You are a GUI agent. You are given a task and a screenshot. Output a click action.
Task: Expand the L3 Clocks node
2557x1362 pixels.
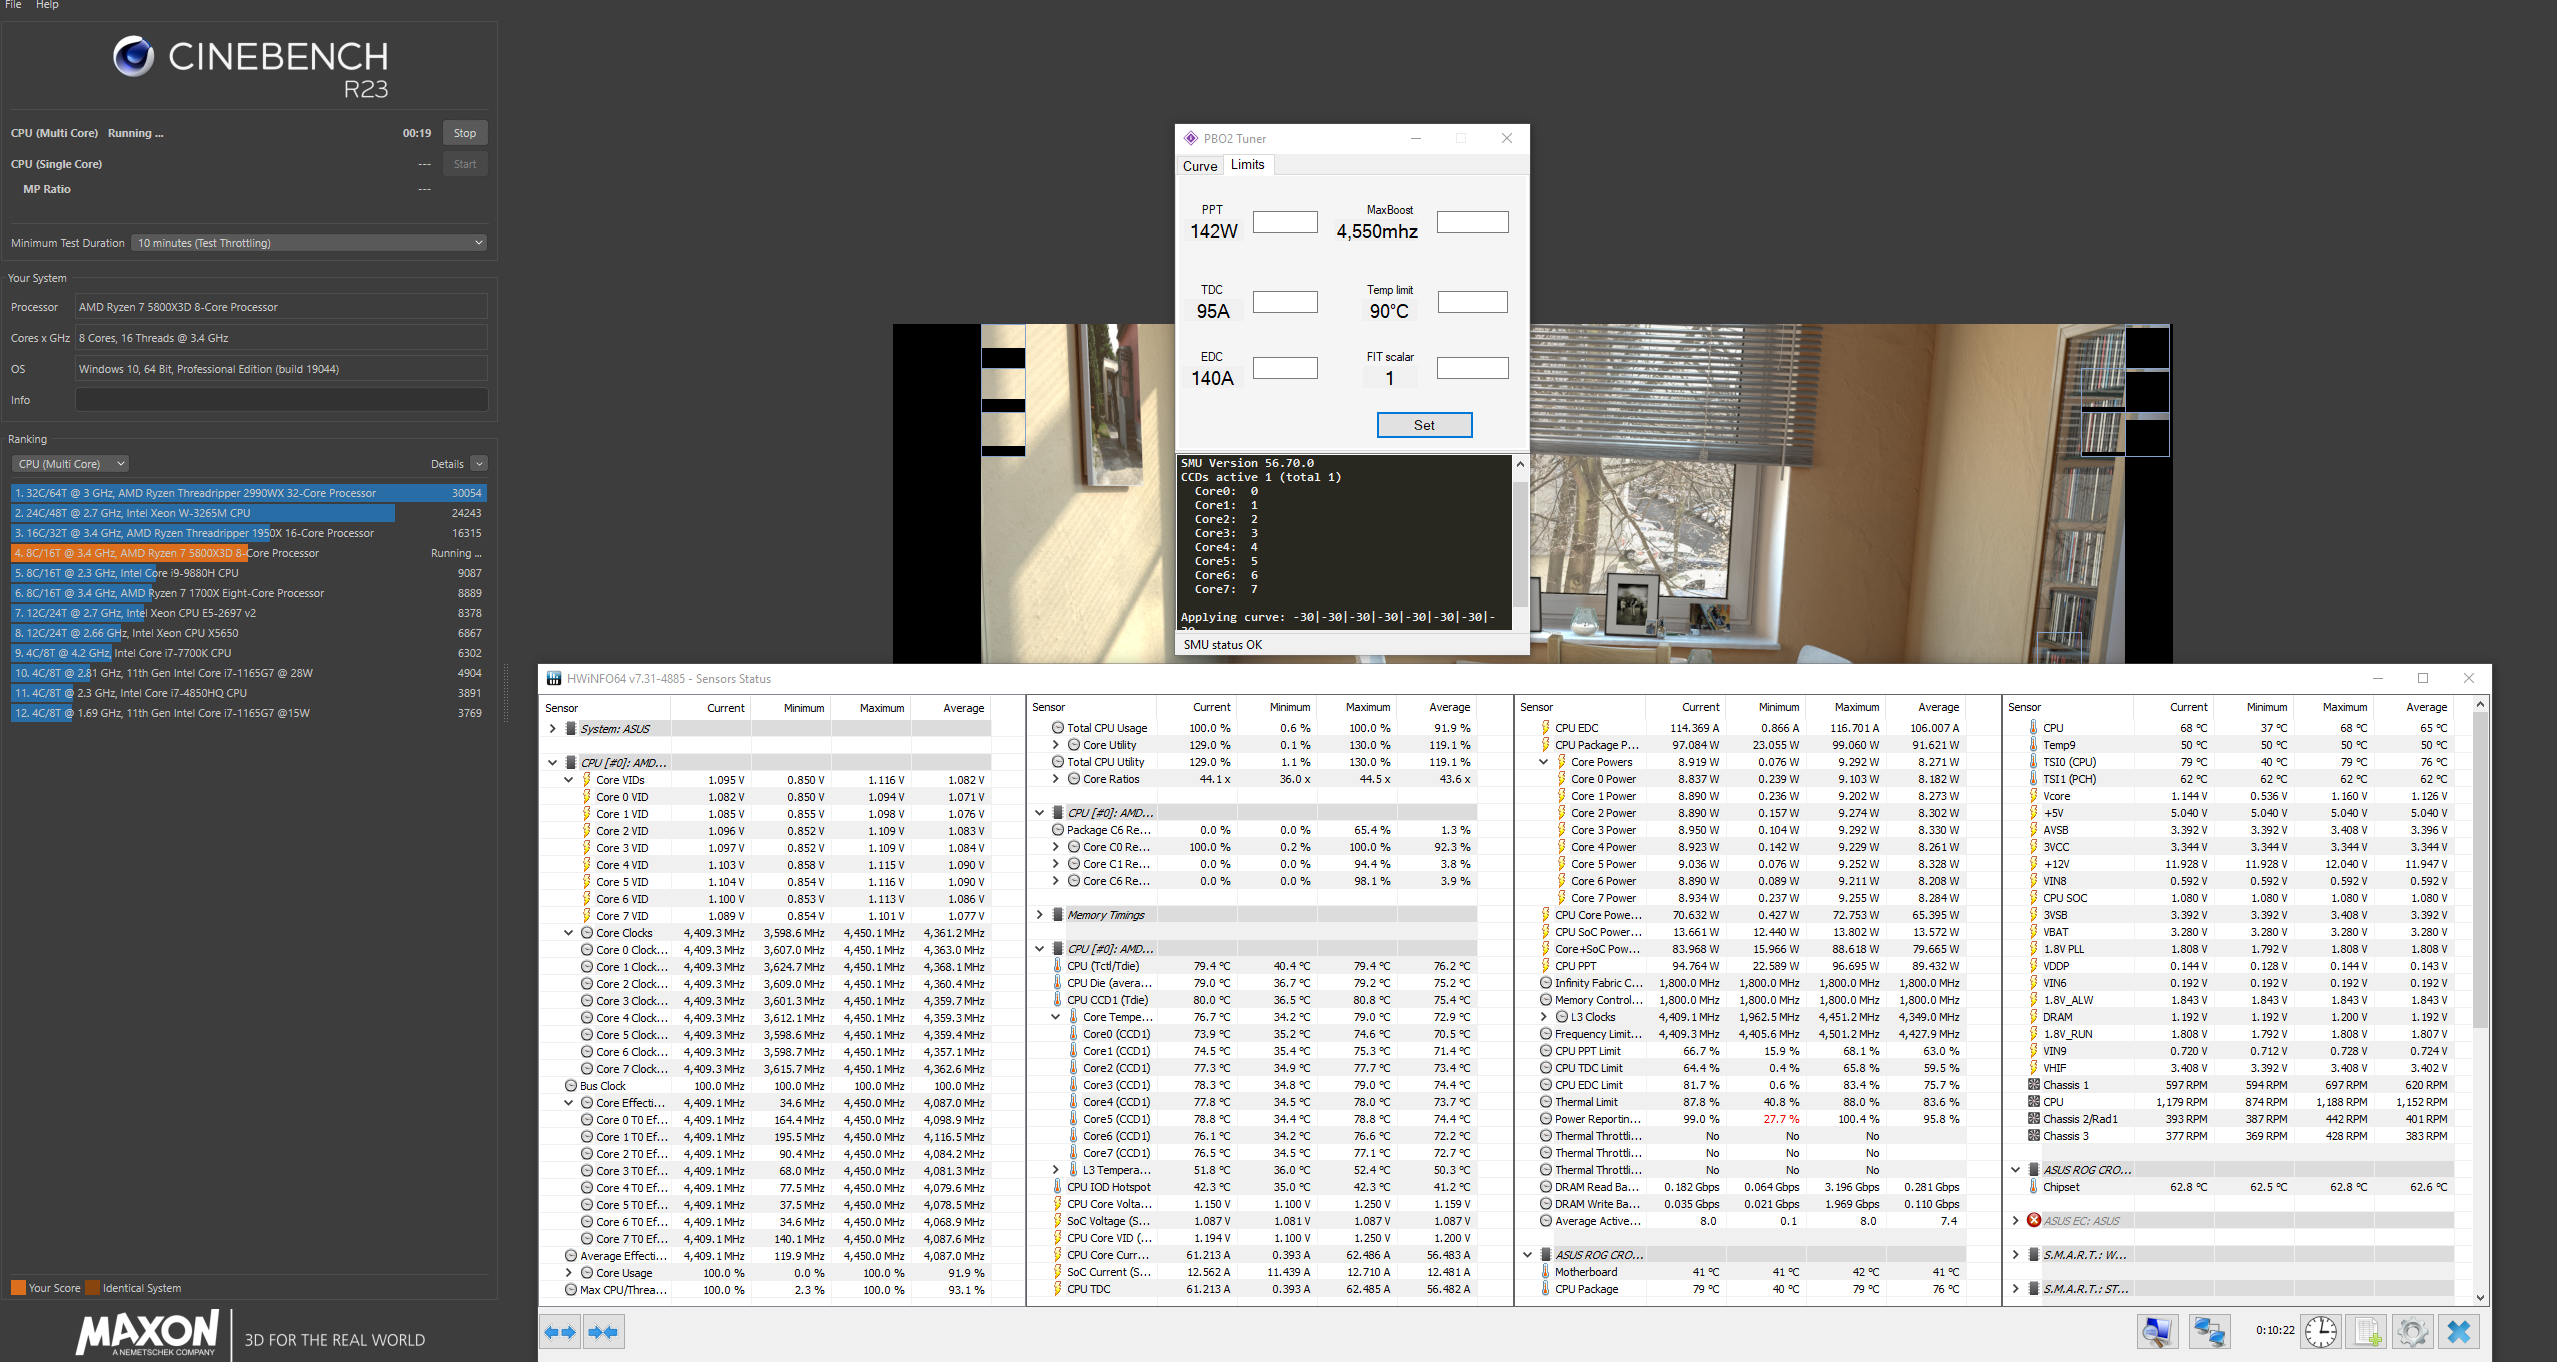[1544, 1017]
